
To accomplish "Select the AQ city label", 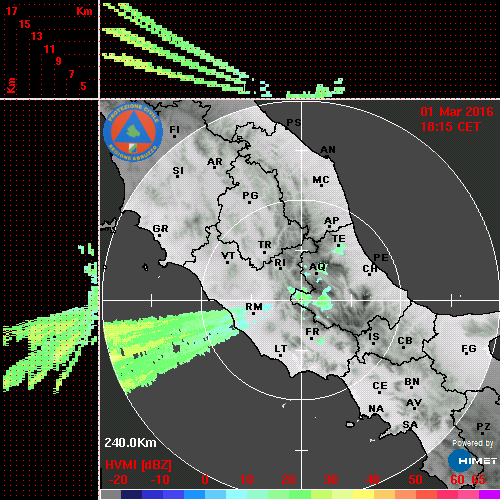I will pyautogui.click(x=317, y=267).
